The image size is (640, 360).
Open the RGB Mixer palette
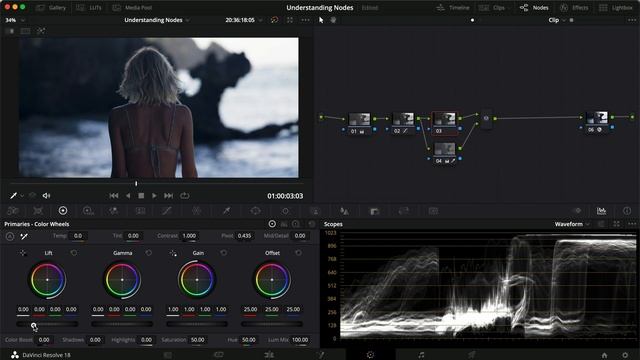tap(113, 211)
